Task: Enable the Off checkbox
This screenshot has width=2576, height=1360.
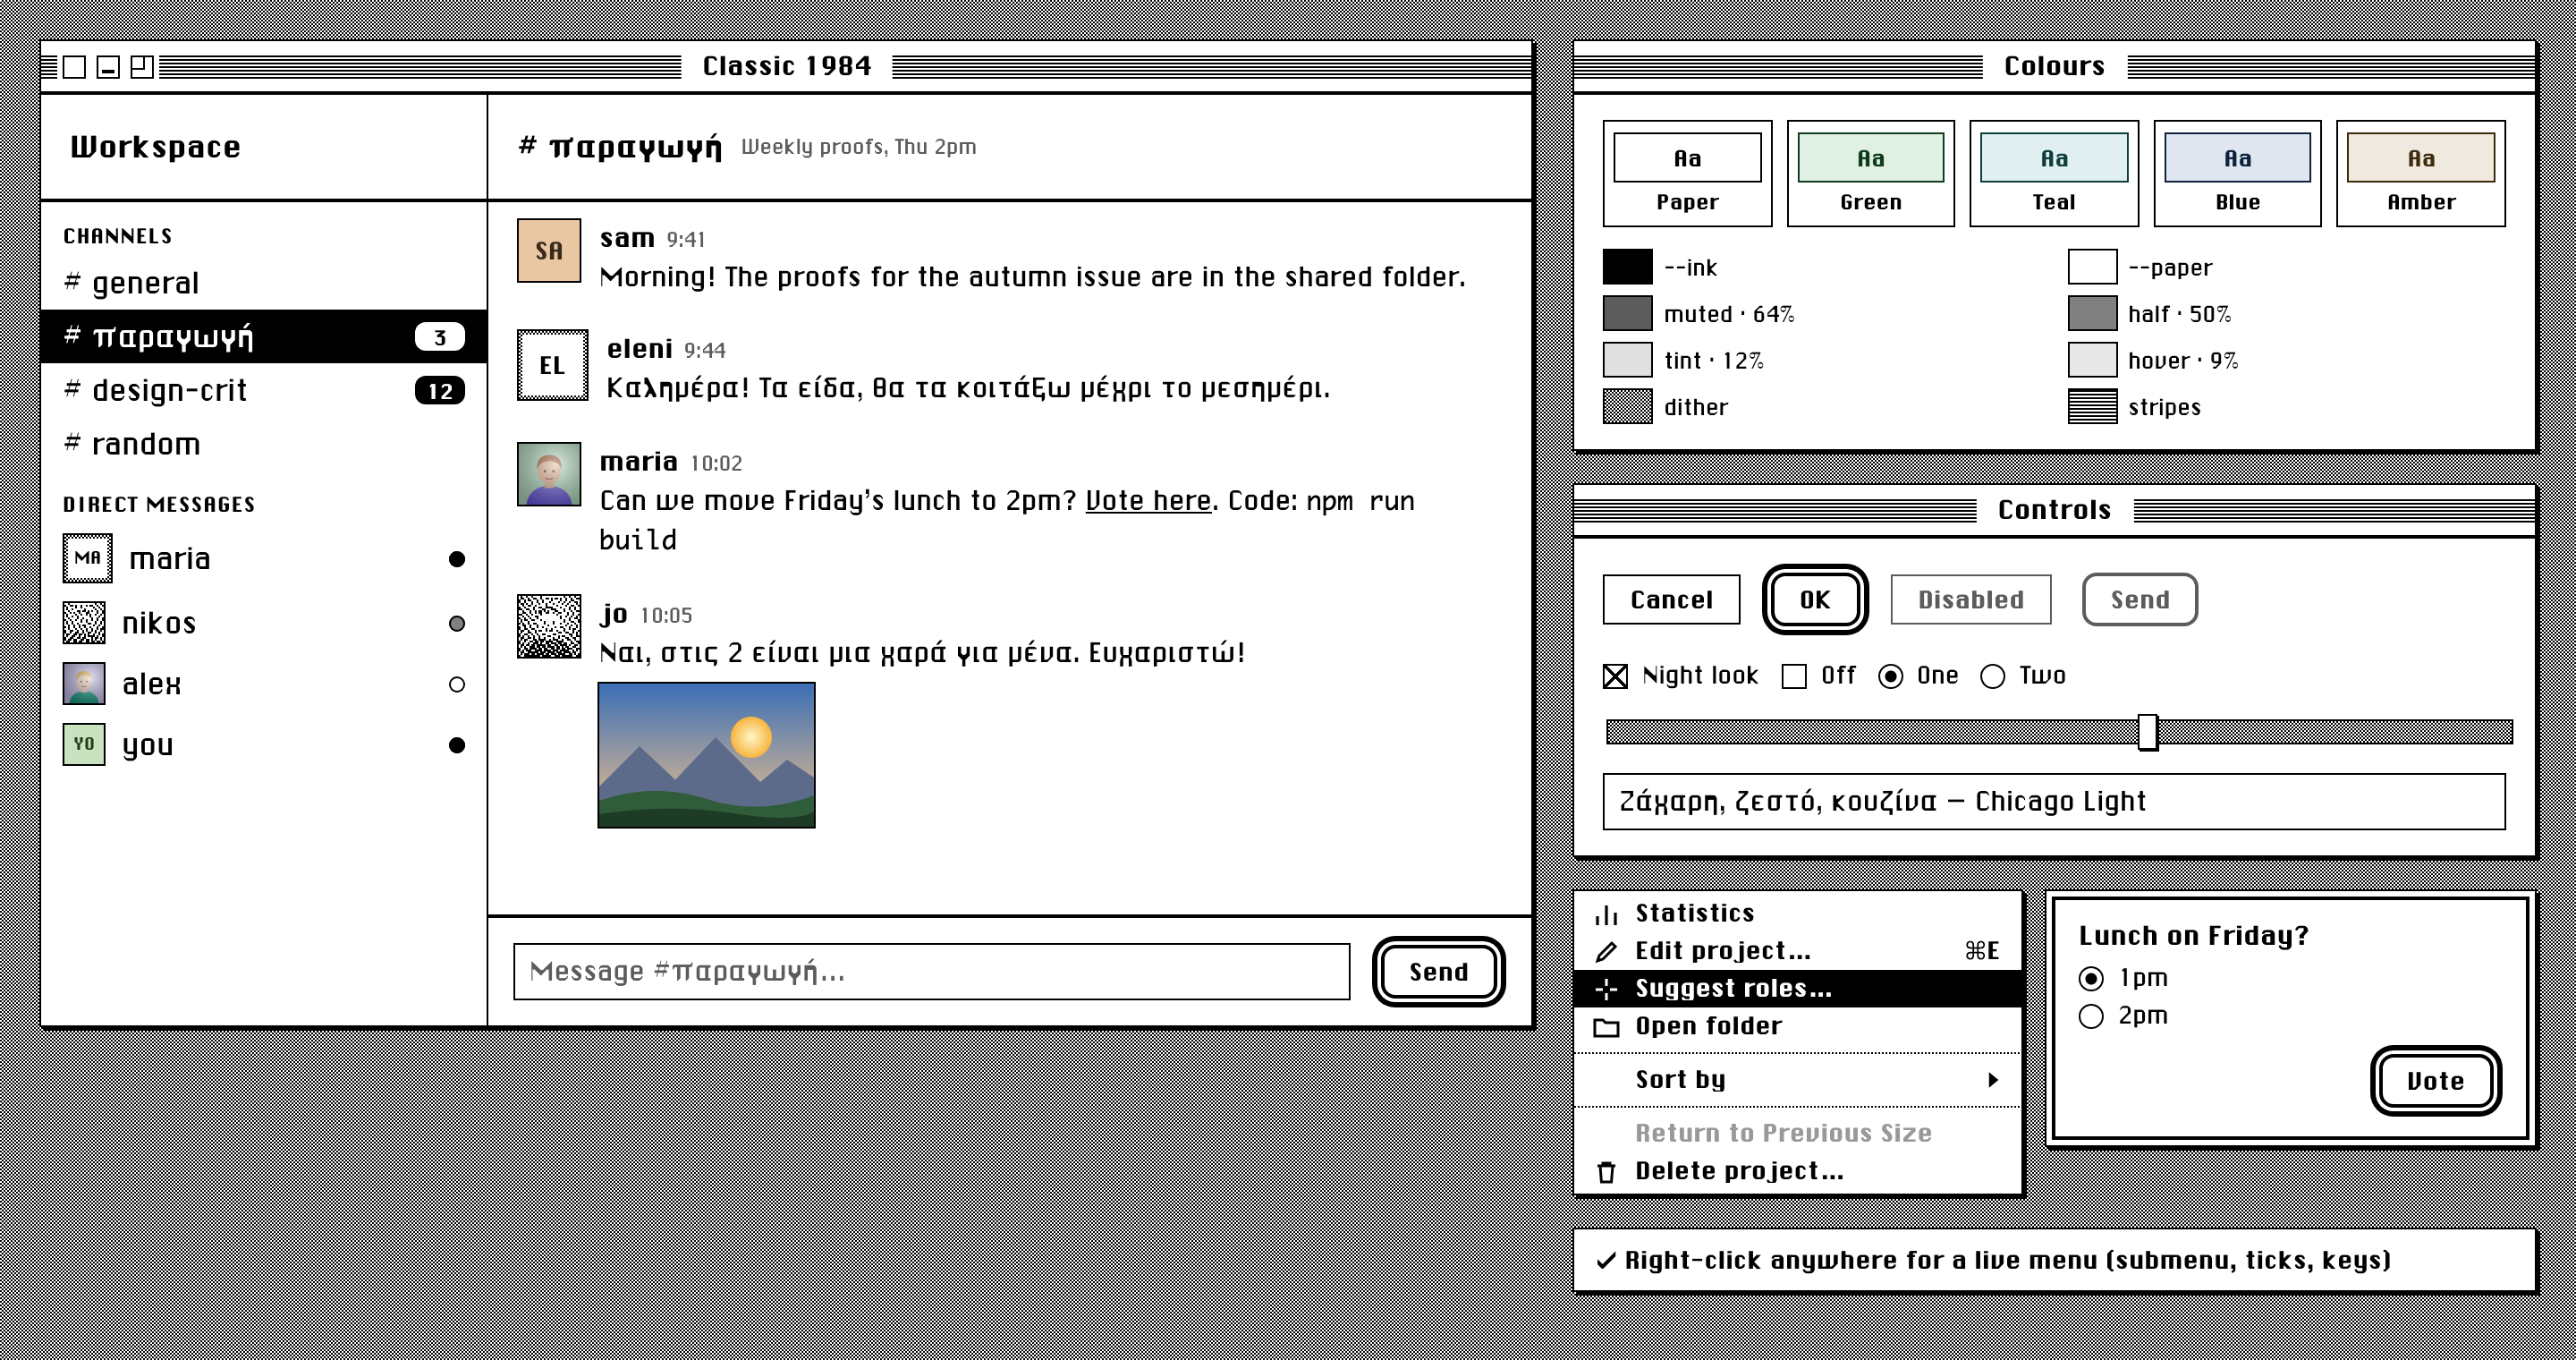Action: coord(1794,676)
